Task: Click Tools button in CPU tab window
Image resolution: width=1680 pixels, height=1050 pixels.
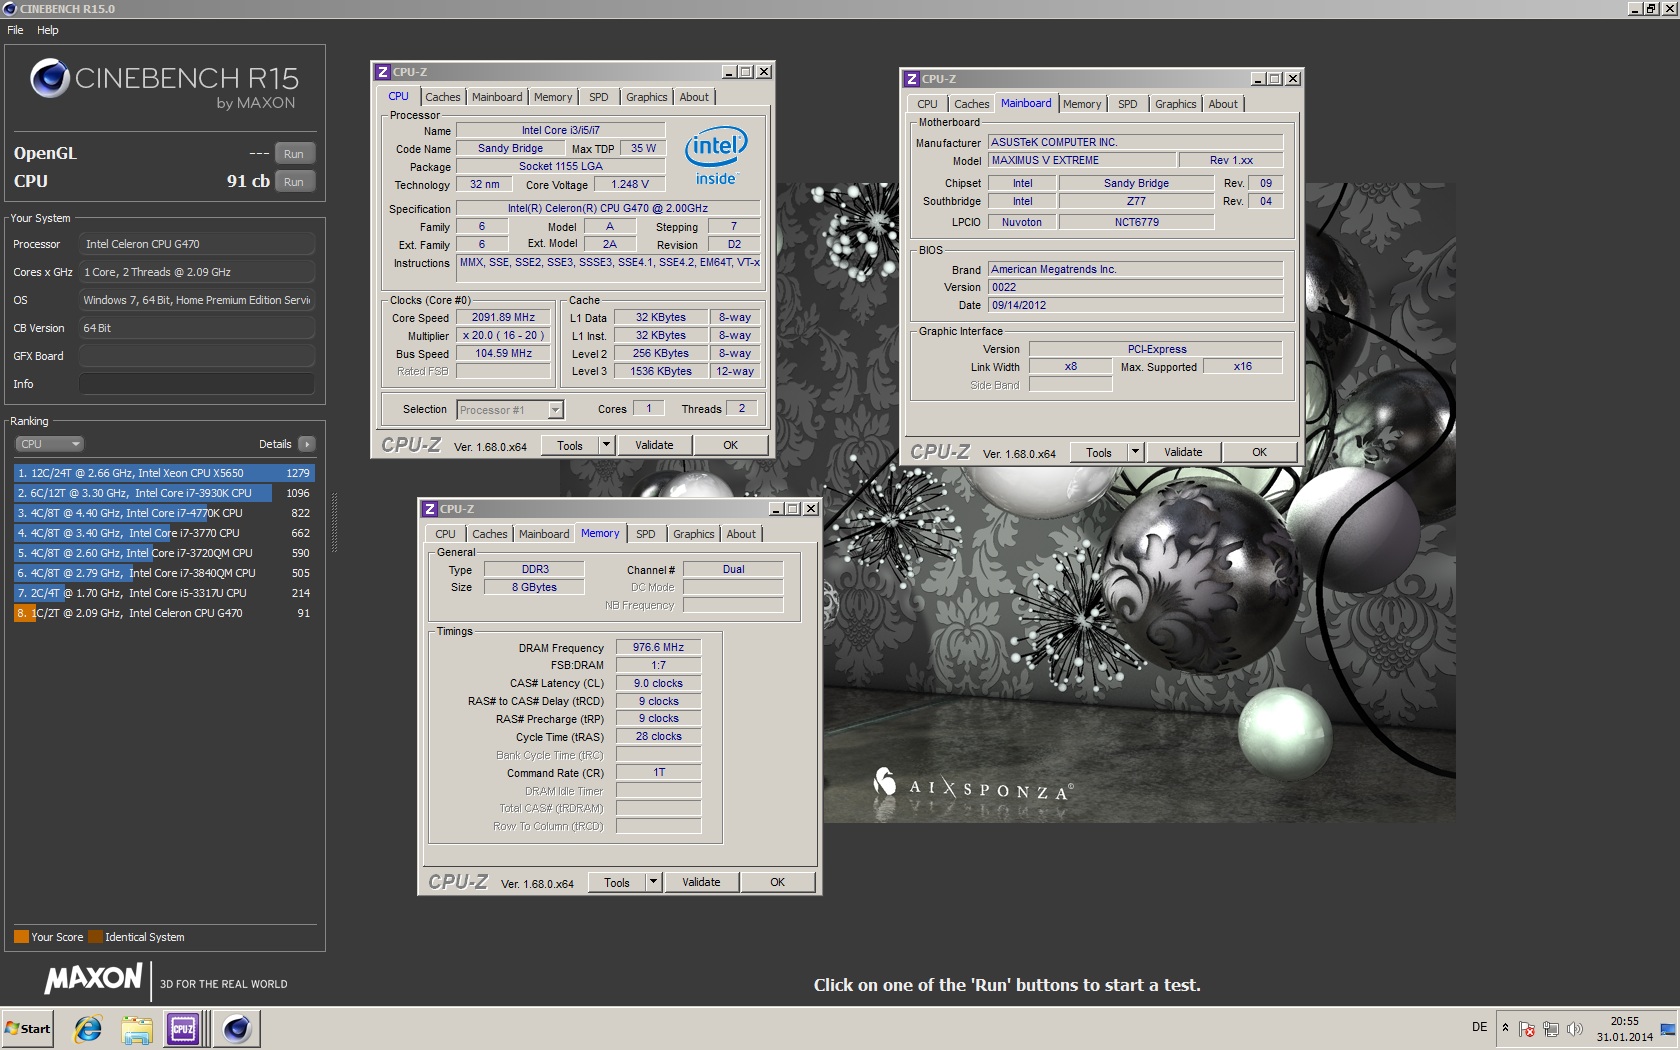Action: coord(570,446)
